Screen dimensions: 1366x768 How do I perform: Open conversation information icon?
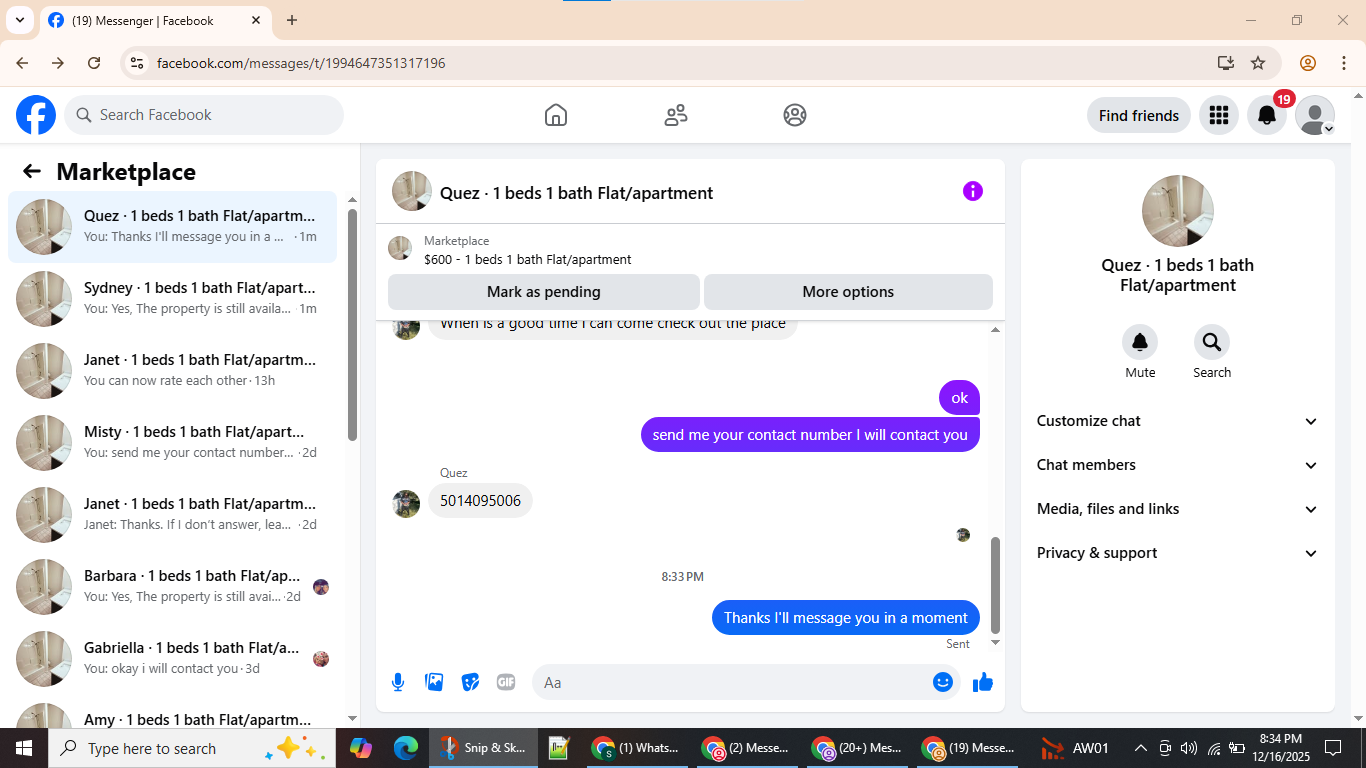[973, 191]
